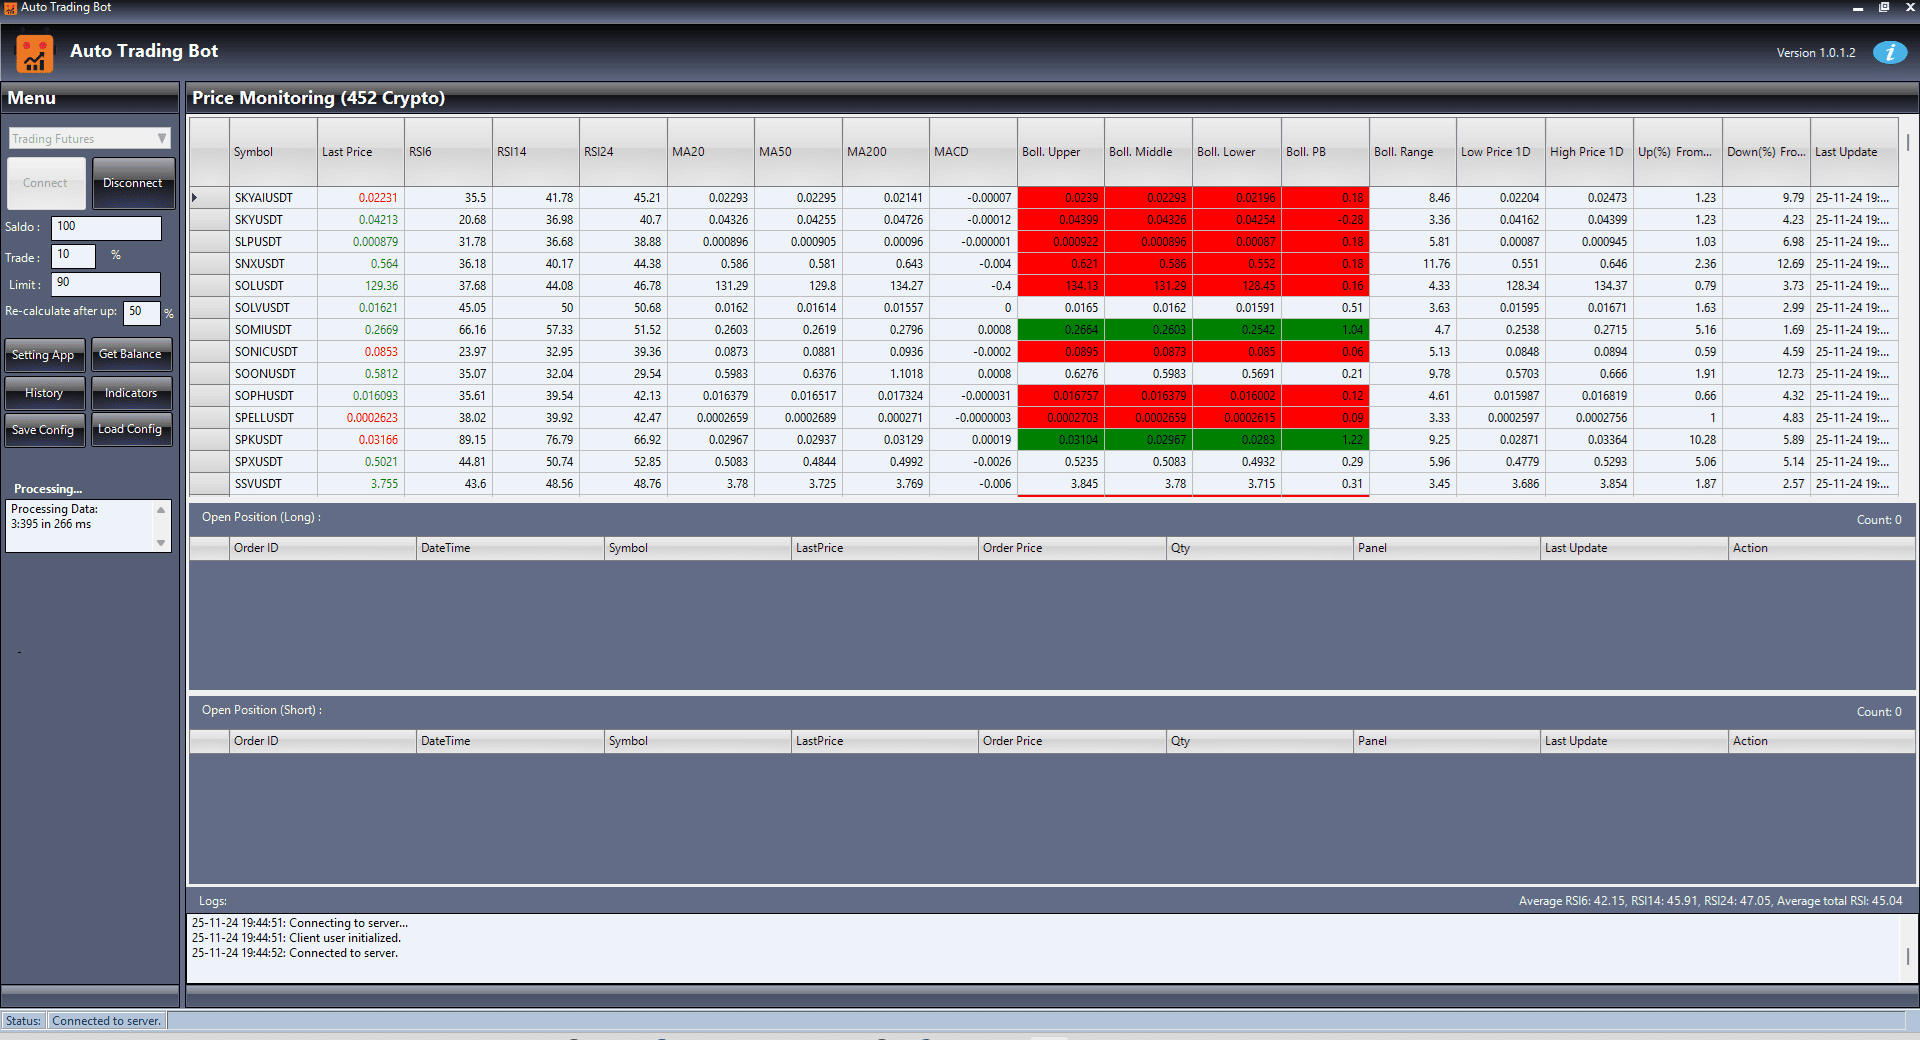Click the processing box scroll up arrow
The height and width of the screenshot is (1040, 1920).
click(x=161, y=510)
